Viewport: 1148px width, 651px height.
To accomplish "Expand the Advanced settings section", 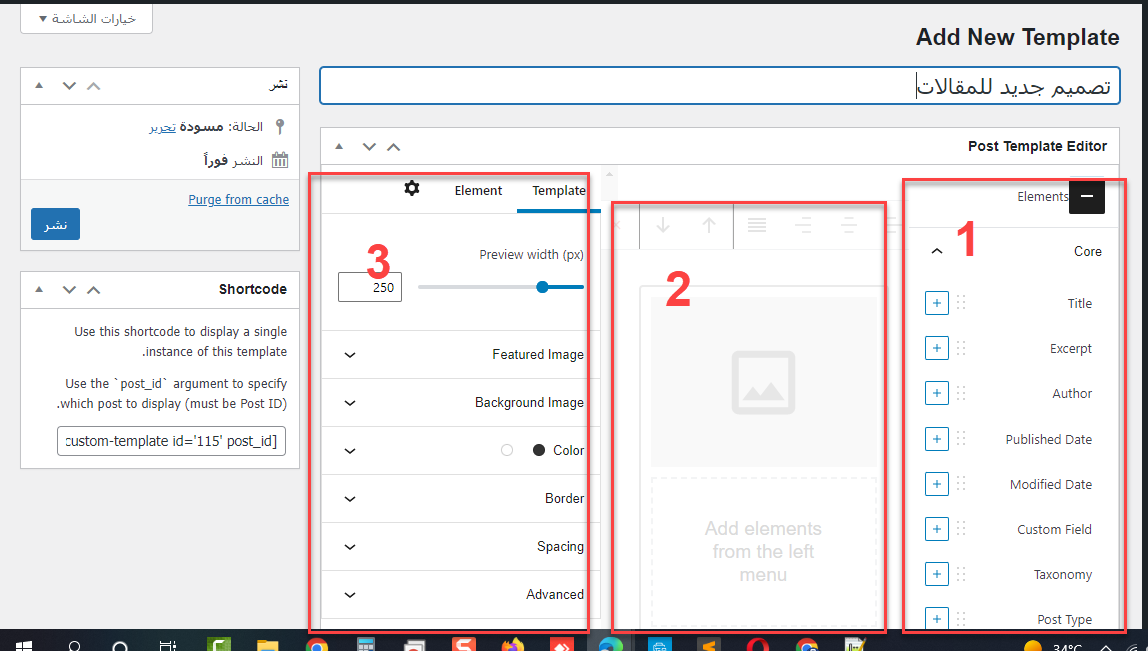I will point(350,594).
